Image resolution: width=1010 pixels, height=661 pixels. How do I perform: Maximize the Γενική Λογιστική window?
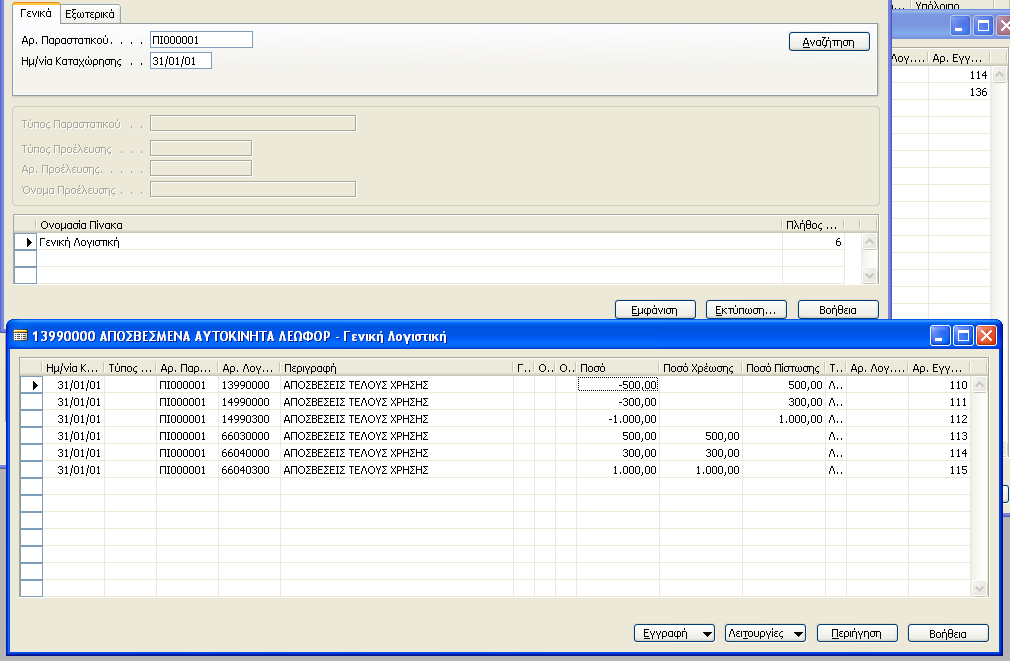point(962,336)
